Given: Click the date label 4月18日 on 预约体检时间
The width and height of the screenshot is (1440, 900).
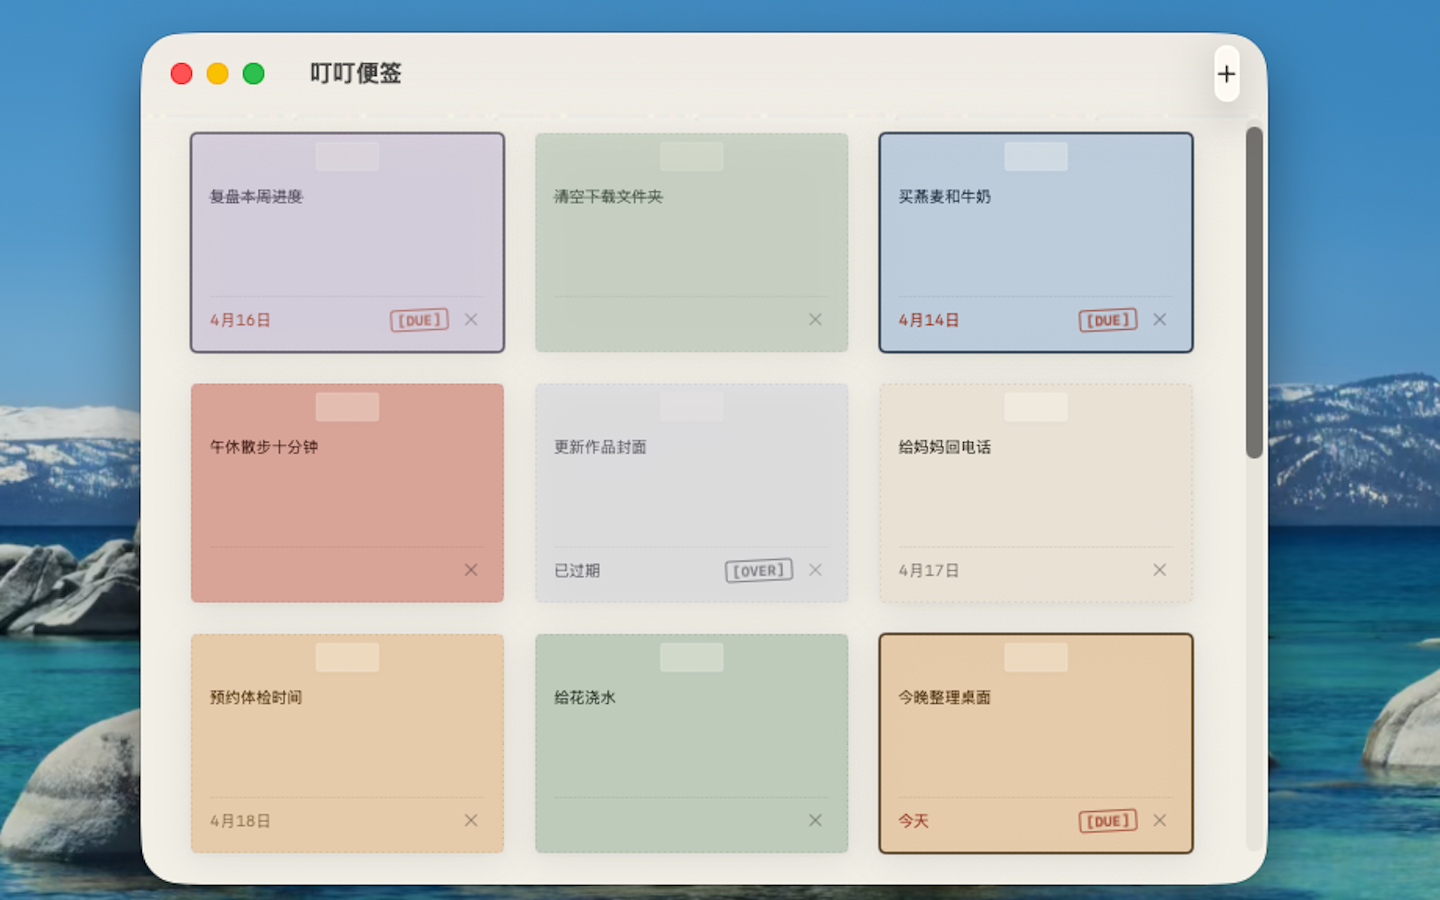Looking at the screenshot, I should (240, 820).
